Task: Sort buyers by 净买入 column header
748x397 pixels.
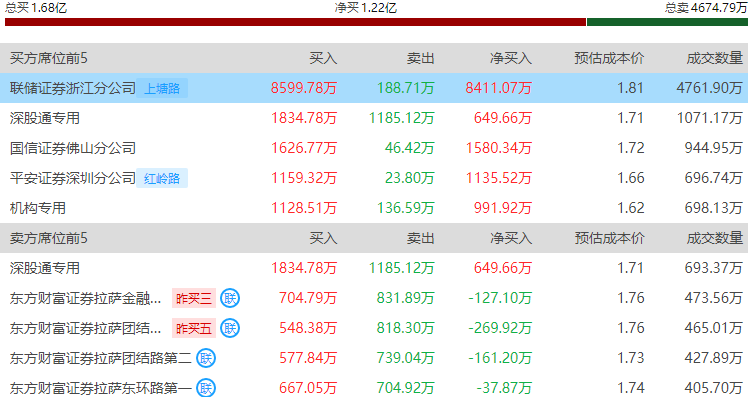Action: pos(511,58)
